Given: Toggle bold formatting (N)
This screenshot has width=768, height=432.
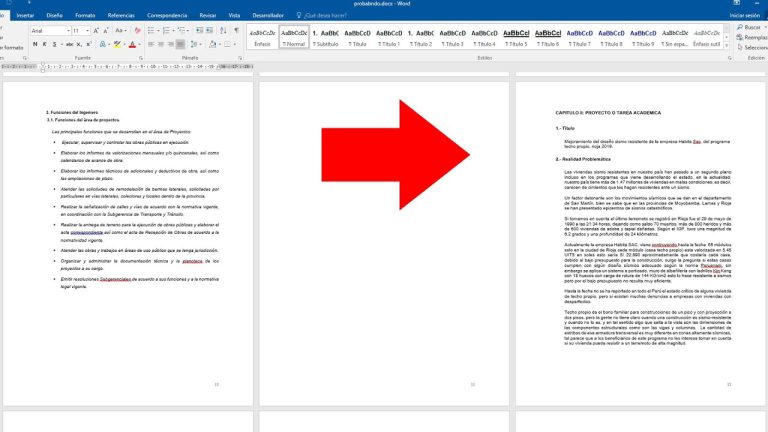Looking at the screenshot, I should pyautogui.click(x=35, y=44).
